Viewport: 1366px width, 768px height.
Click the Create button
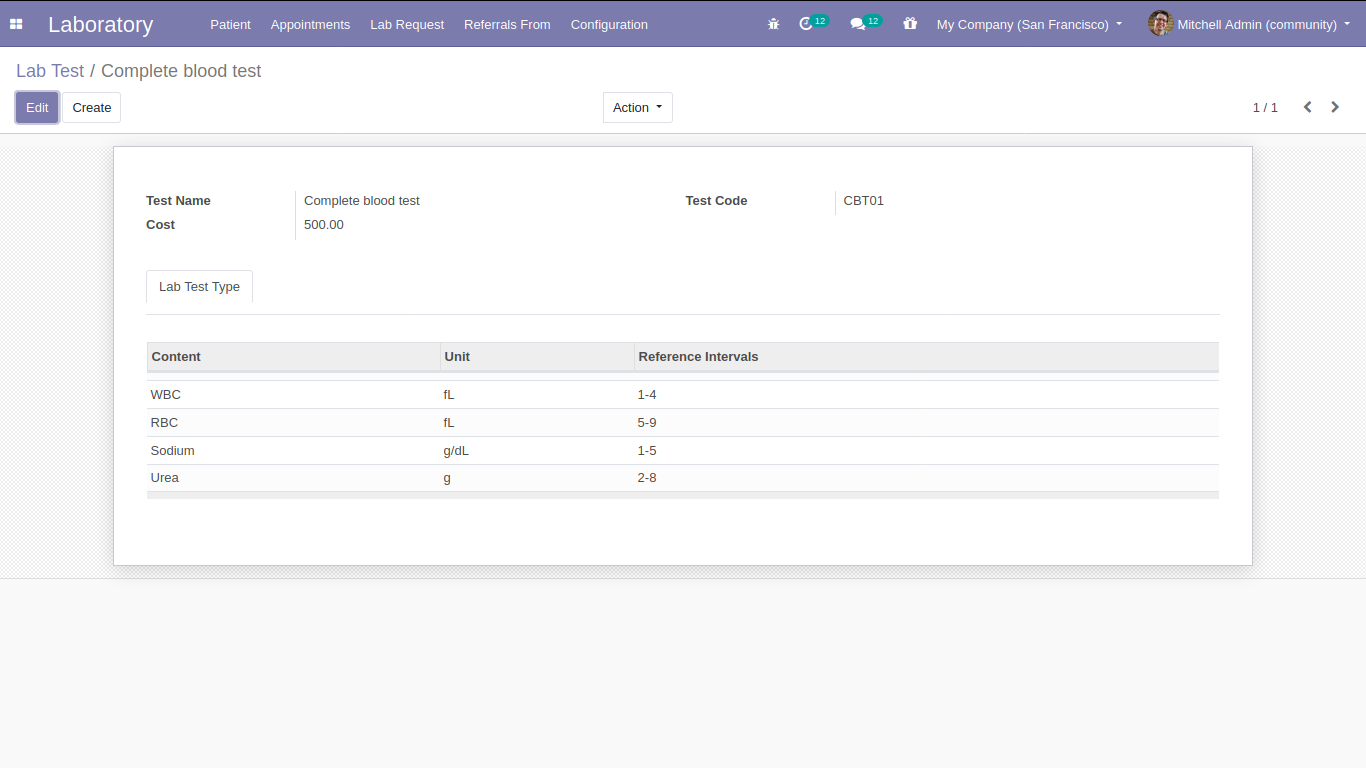(x=91, y=107)
